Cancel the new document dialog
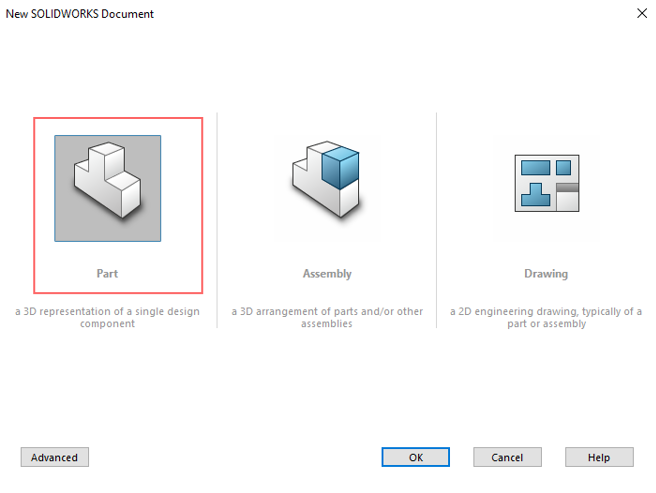This screenshot has width=656, height=493. click(x=507, y=457)
